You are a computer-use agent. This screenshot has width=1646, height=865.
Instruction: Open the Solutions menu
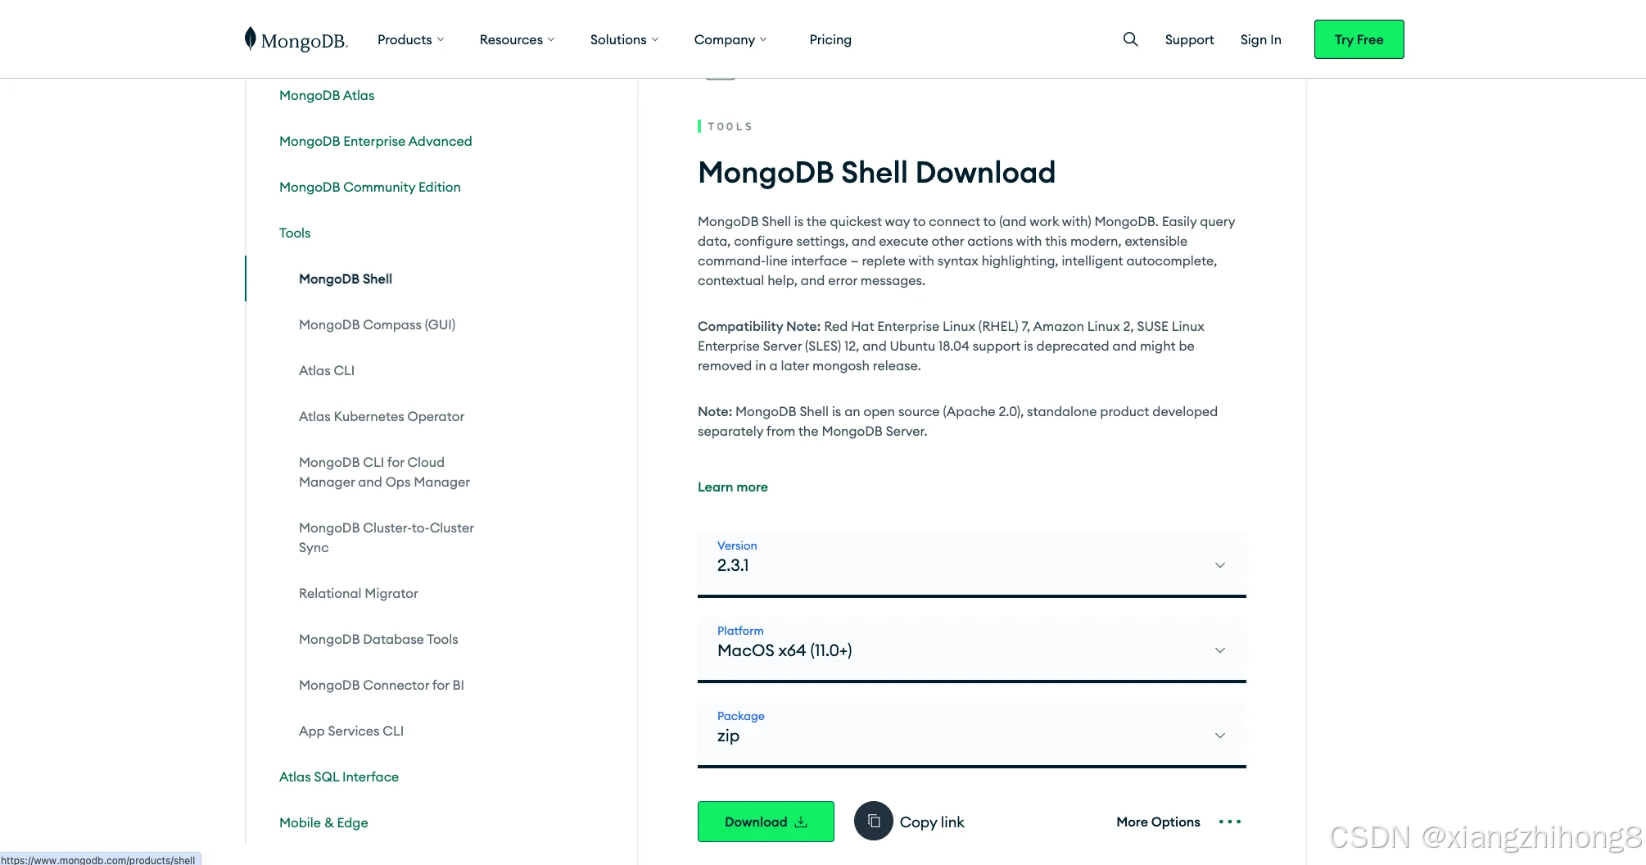[x=624, y=40]
